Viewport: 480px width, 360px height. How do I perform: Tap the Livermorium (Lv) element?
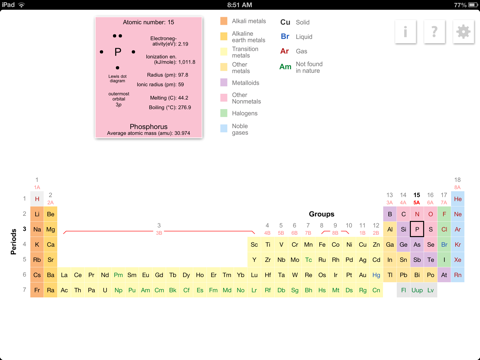point(431,290)
